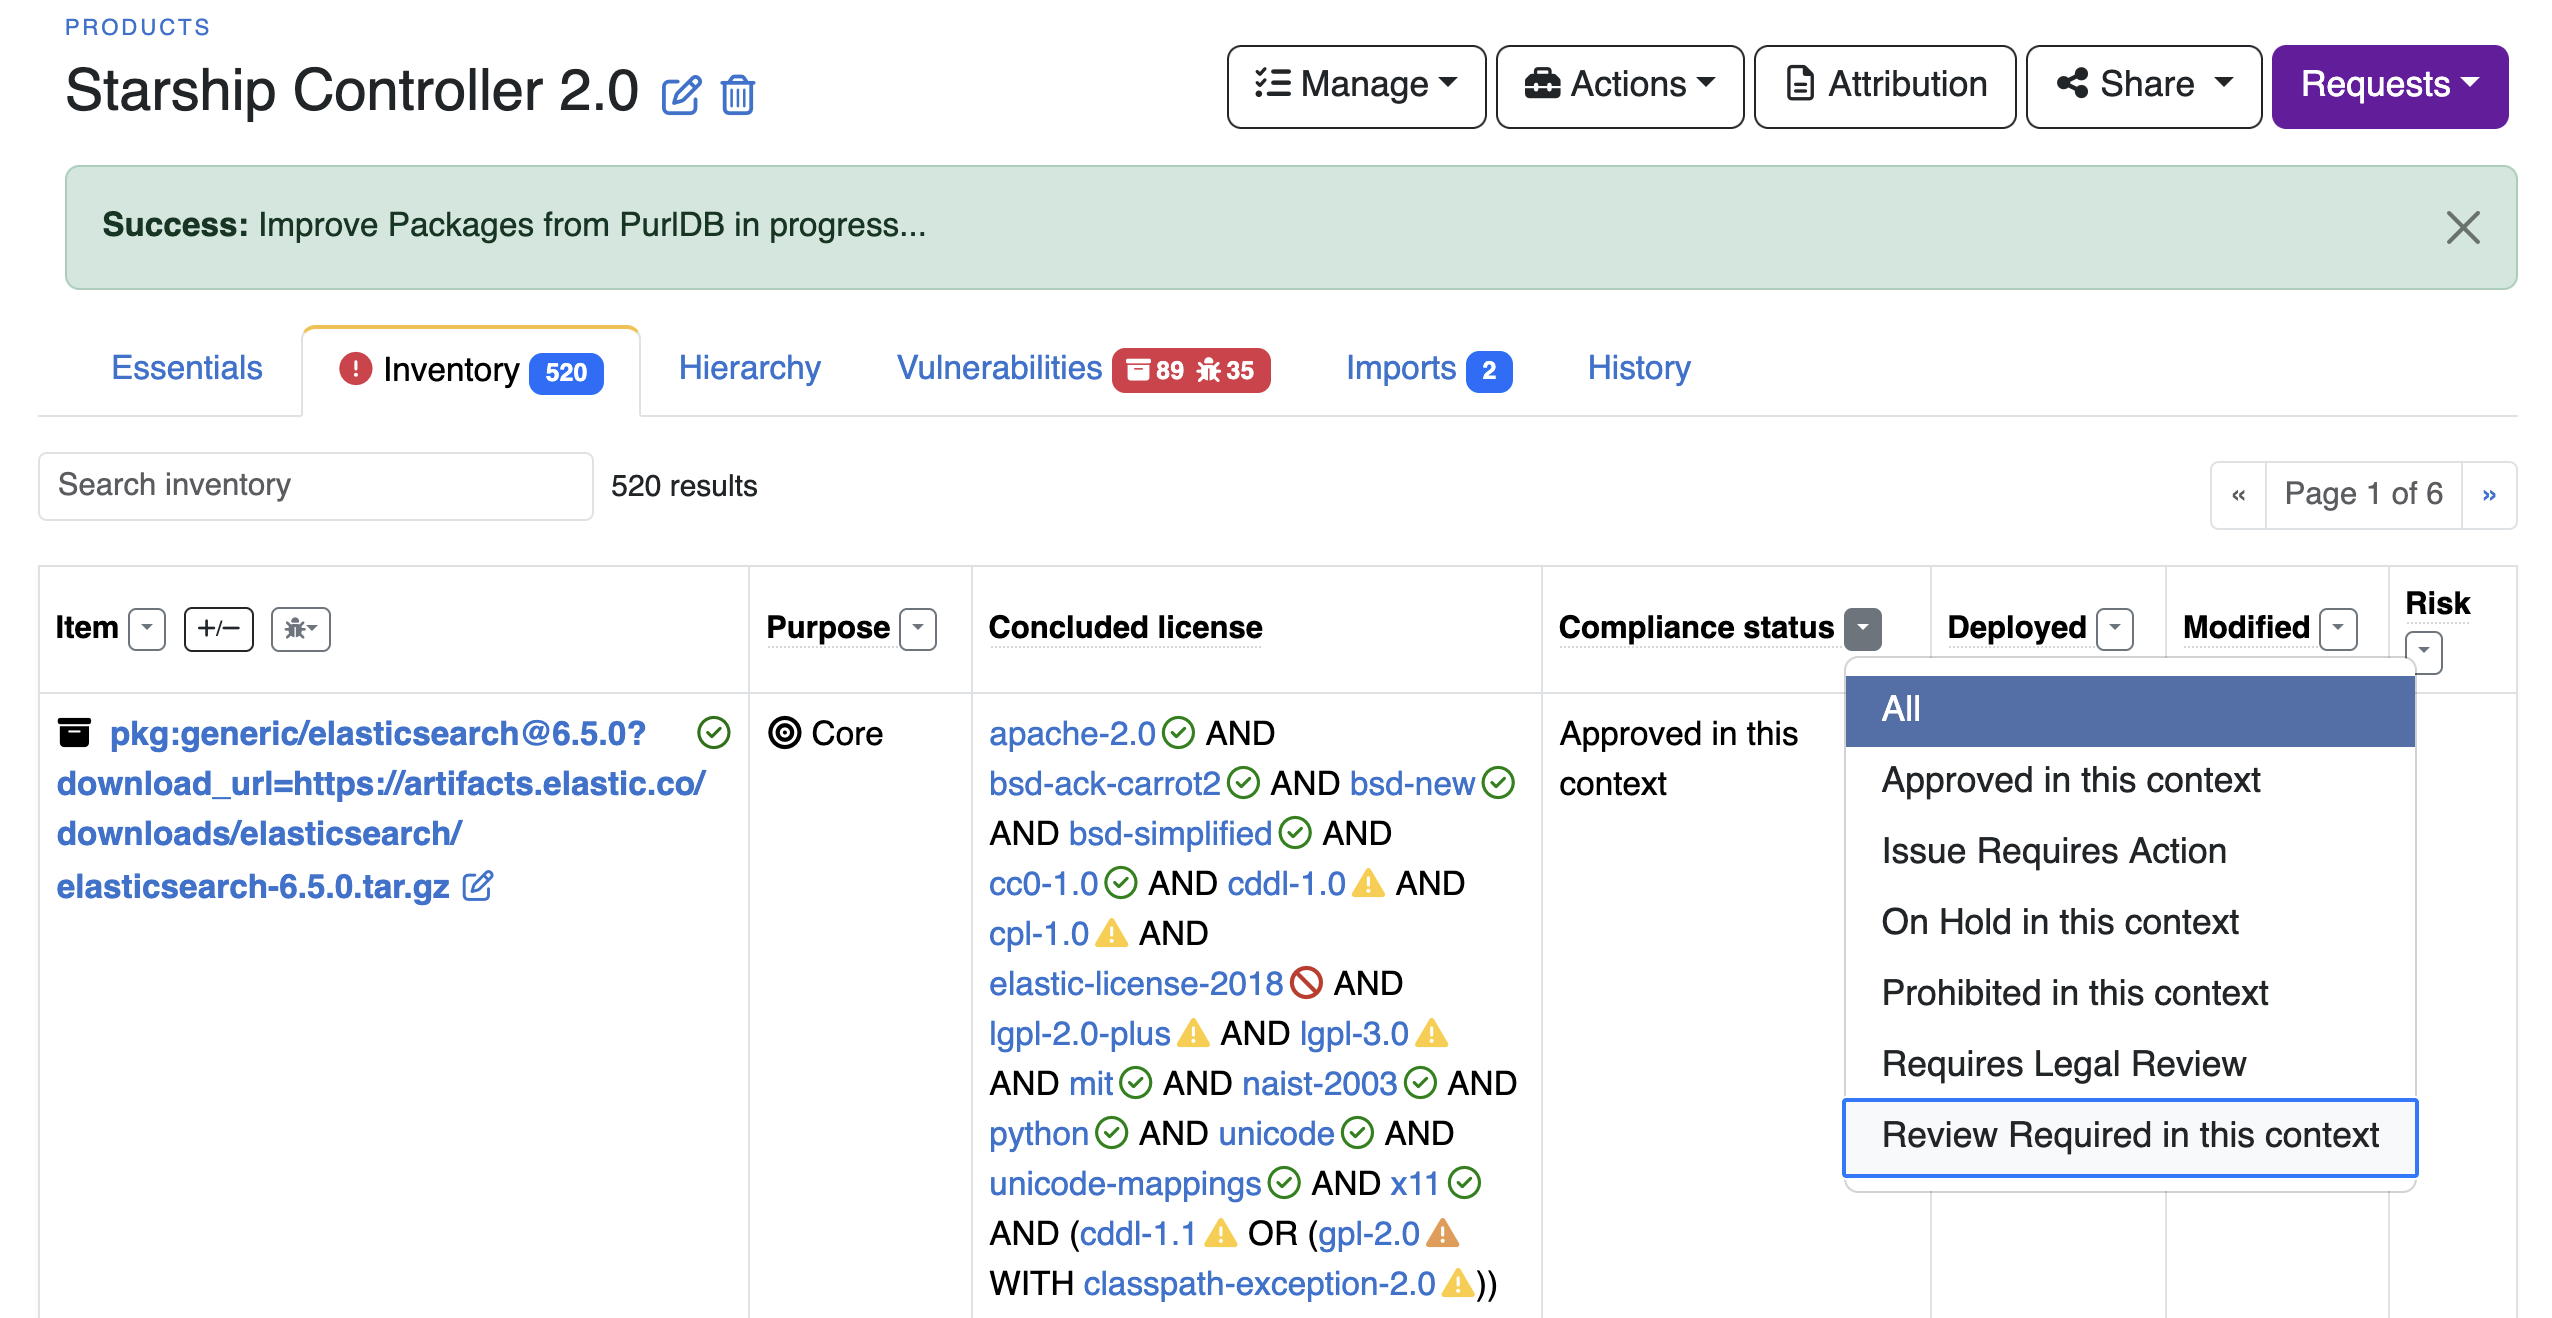This screenshot has width=2552, height=1318.
Task: Click the approved check icon after apache-2.0
Action: click(x=1179, y=733)
